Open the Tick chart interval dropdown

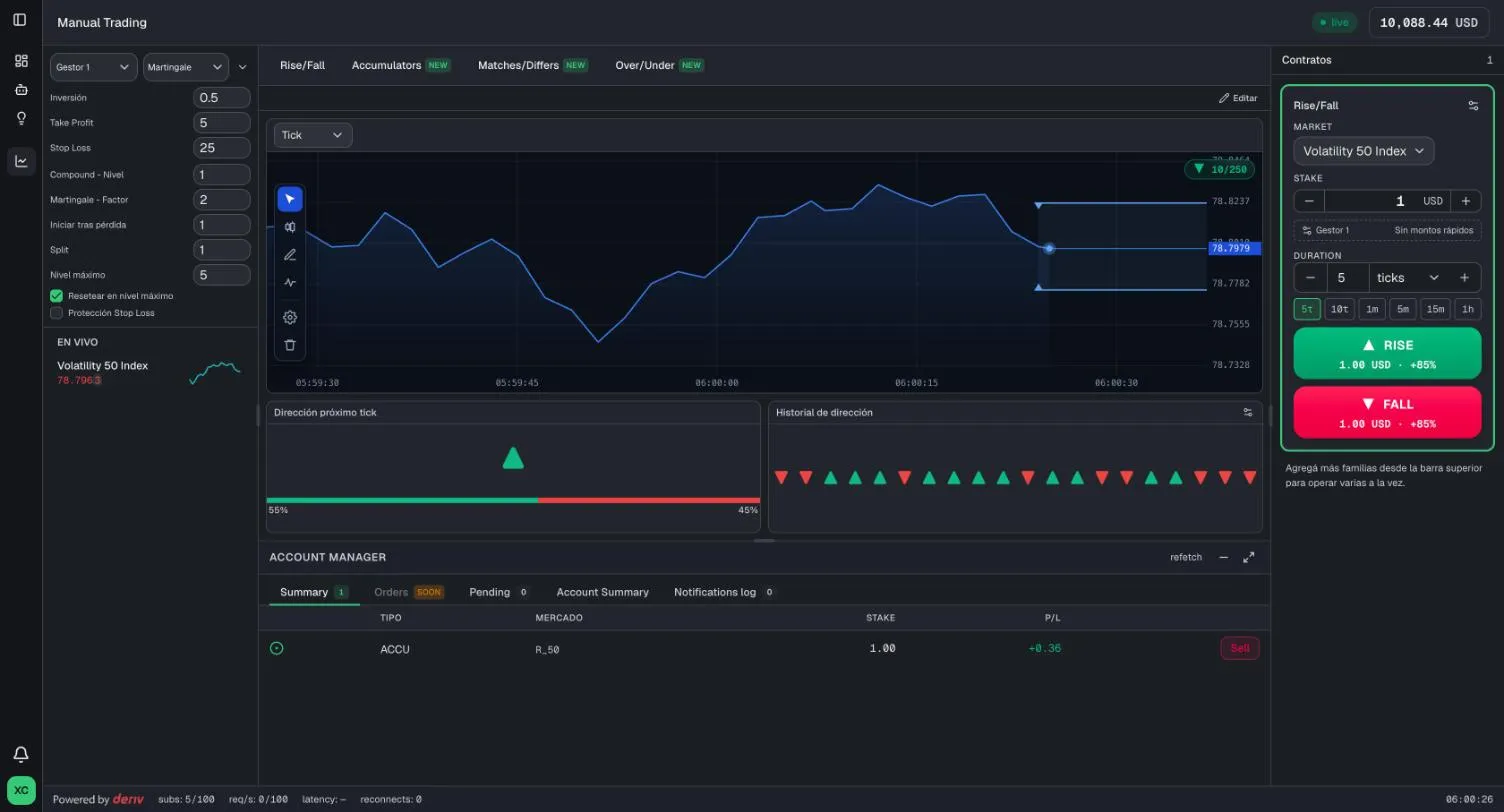[312, 135]
